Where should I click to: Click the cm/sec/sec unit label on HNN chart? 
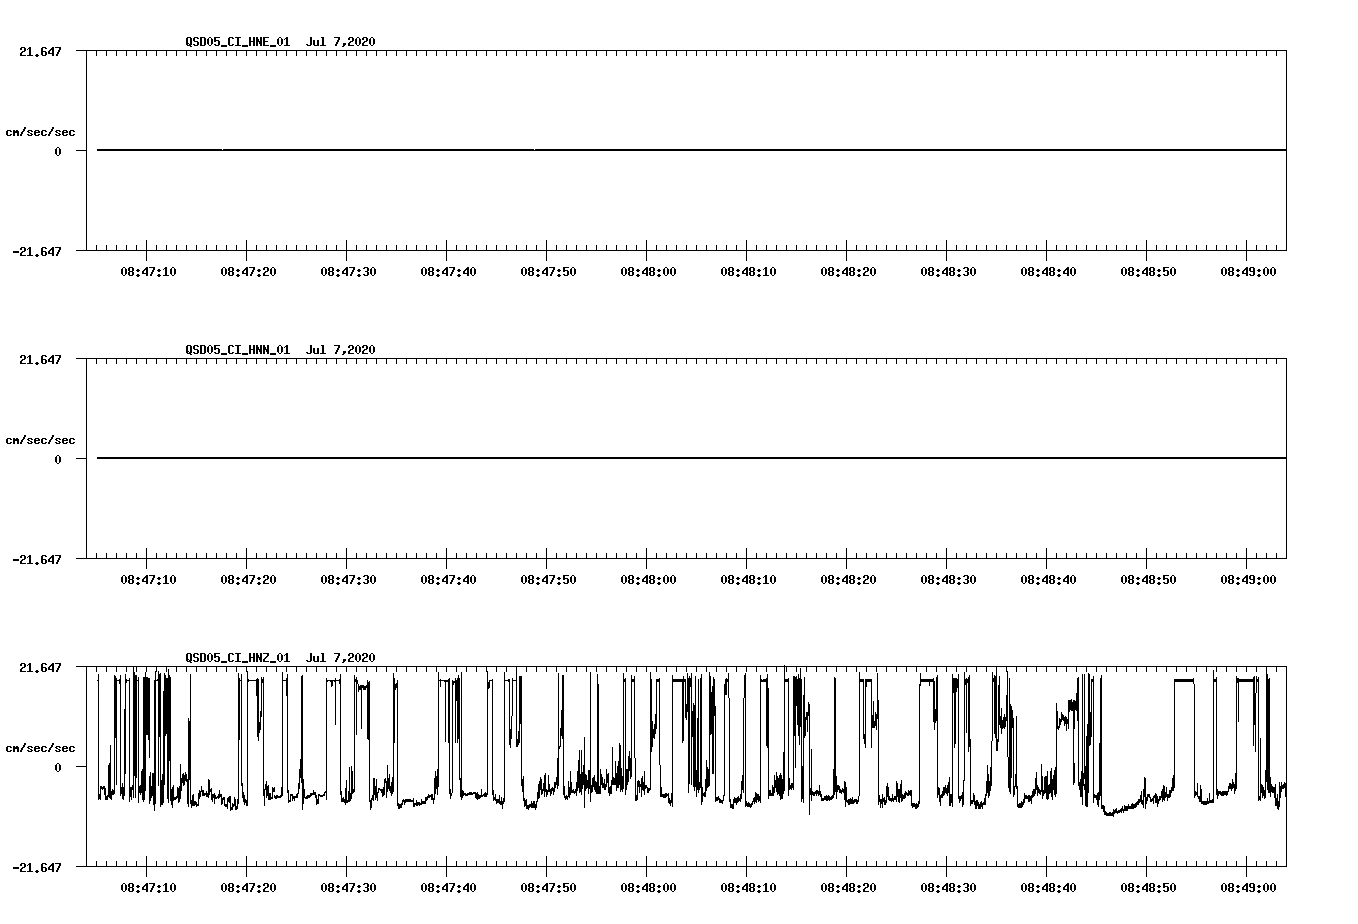tap(40, 440)
